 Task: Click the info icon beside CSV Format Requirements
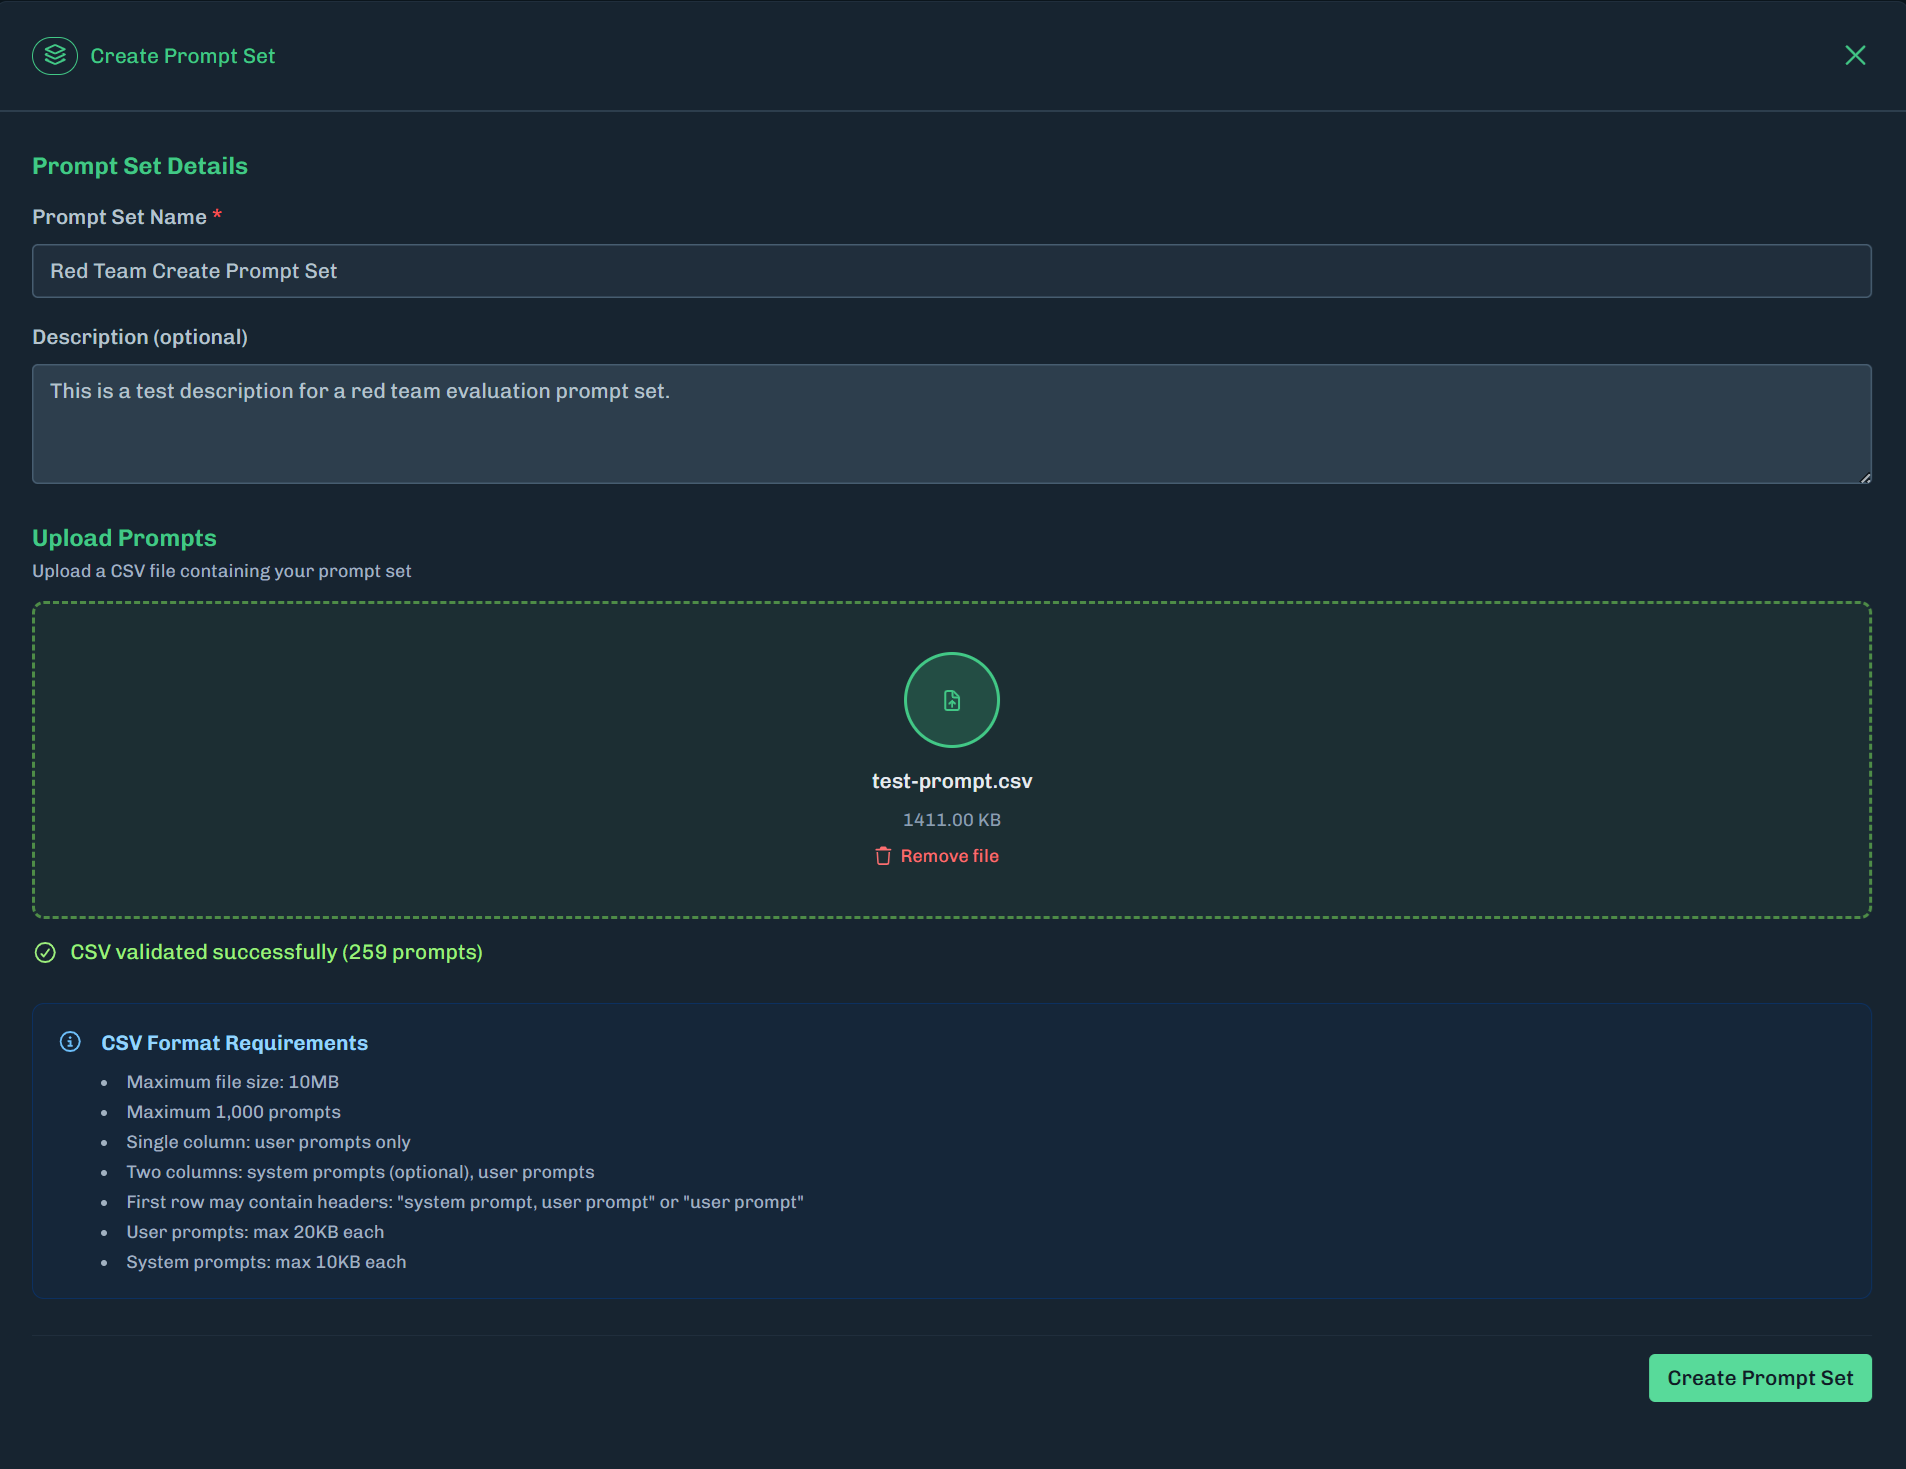point(70,1041)
